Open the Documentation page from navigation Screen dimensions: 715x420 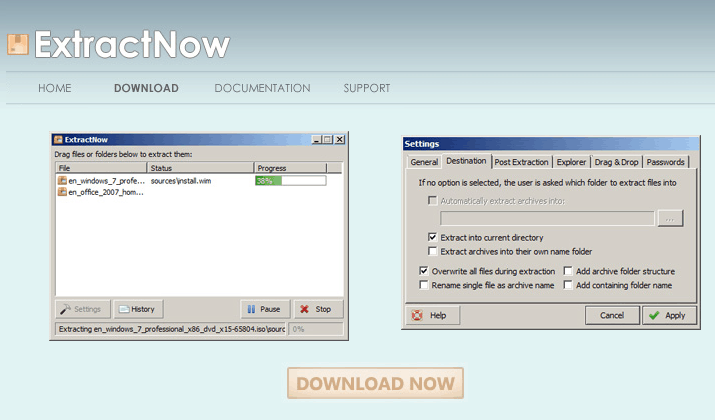pos(262,88)
